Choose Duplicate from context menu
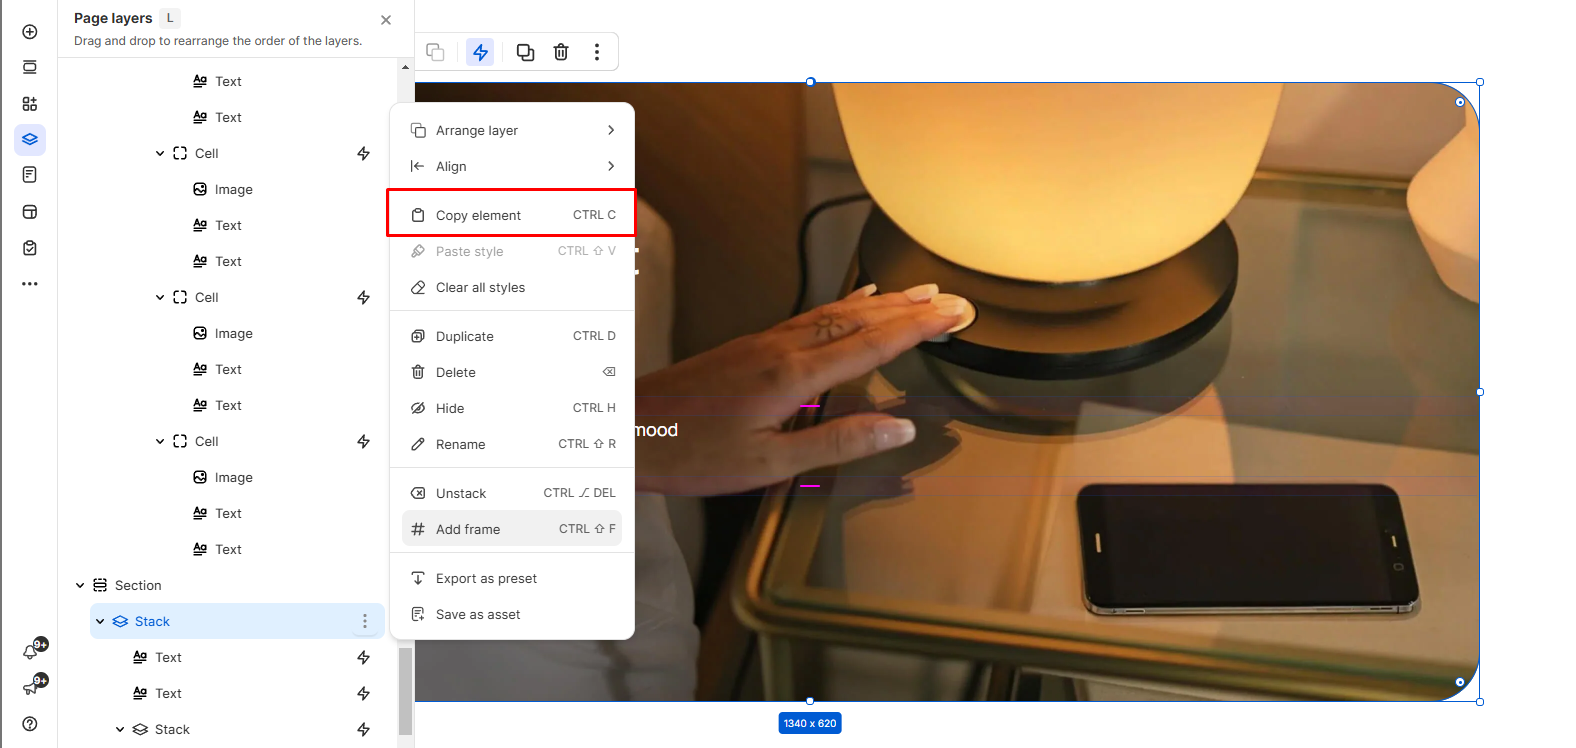1576x748 pixels. coord(512,336)
